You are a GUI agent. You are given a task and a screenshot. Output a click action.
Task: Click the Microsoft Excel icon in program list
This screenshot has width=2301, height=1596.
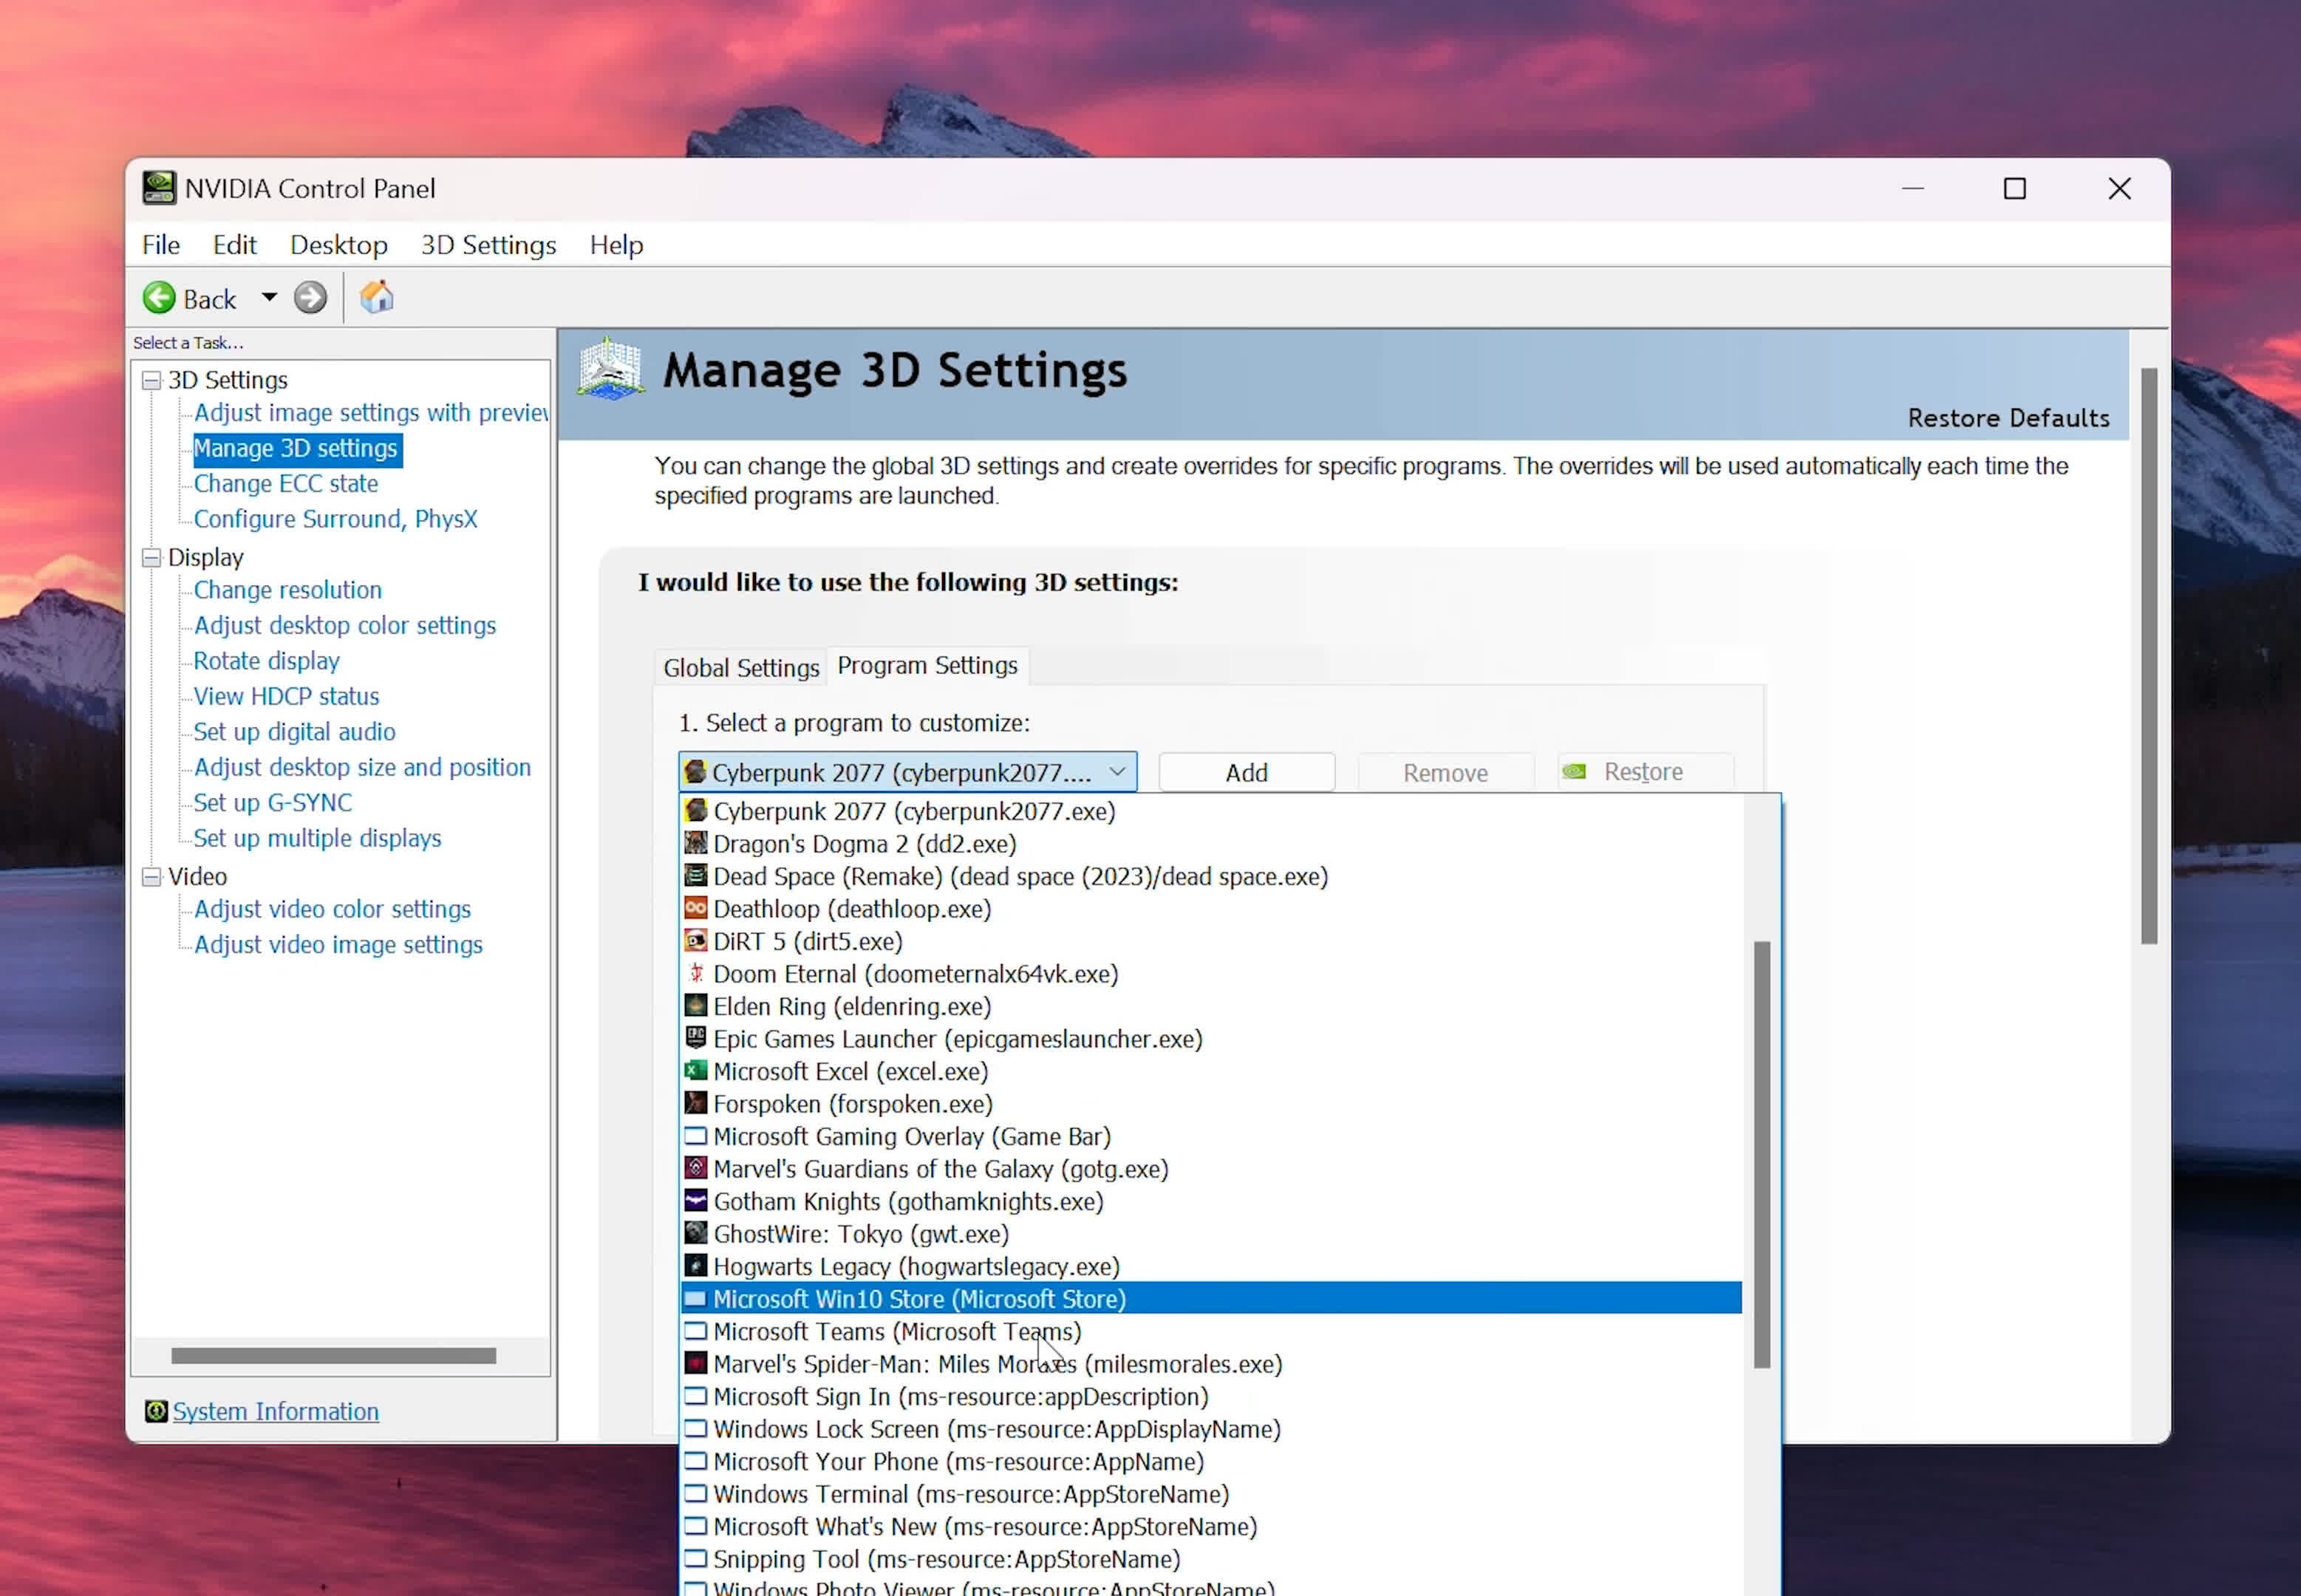(695, 1071)
